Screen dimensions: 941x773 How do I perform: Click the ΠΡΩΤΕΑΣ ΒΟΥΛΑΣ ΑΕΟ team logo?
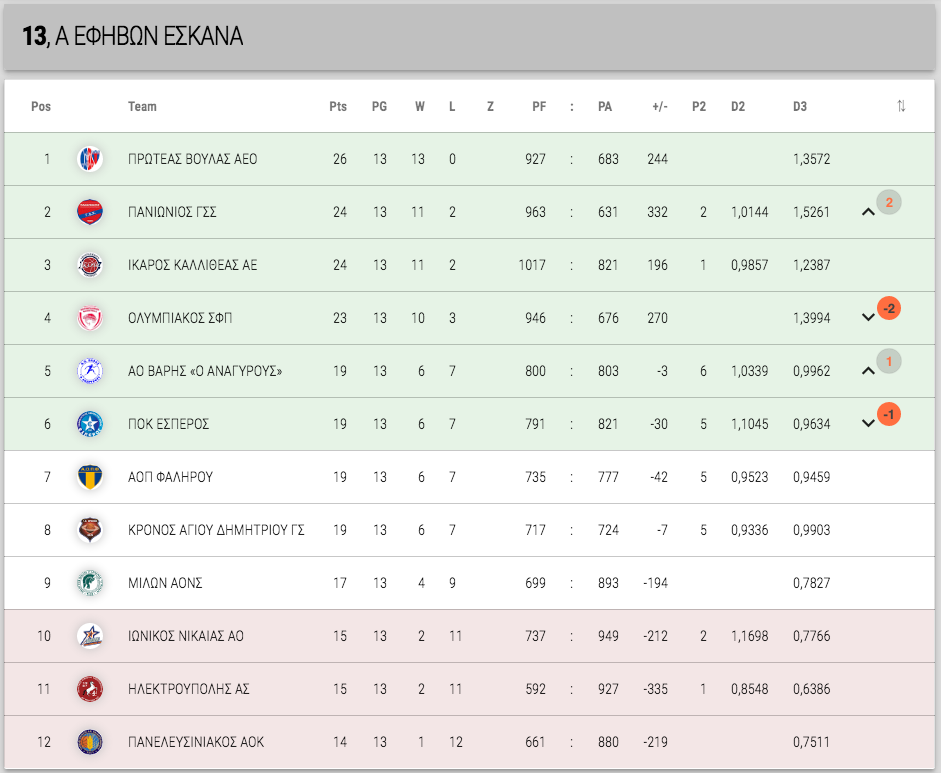90,159
